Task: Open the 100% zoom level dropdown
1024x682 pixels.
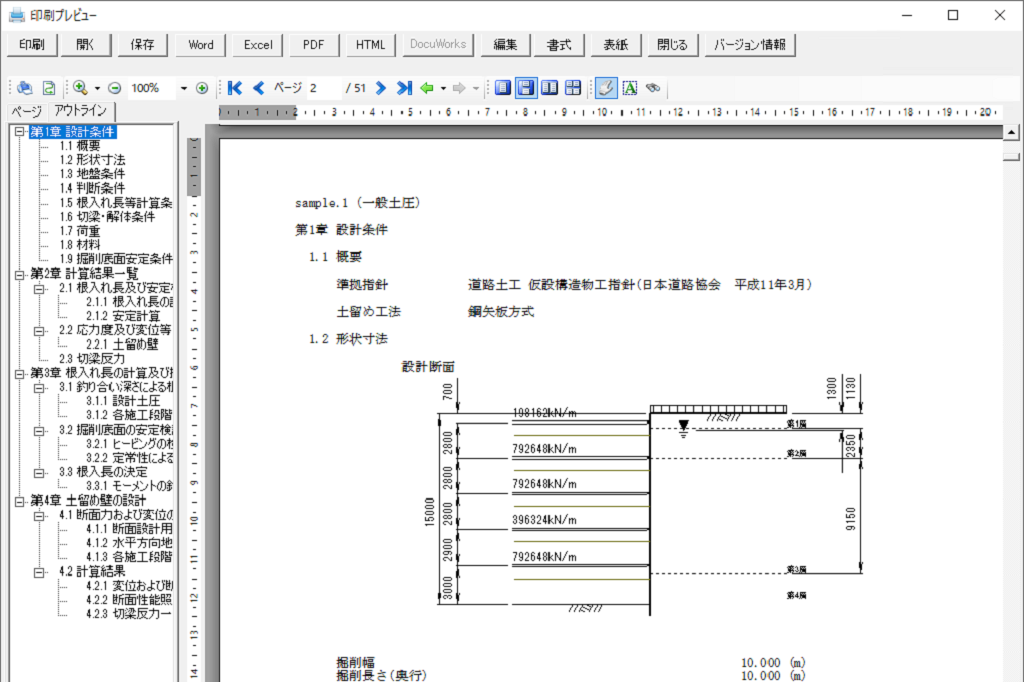Action: coord(184,88)
